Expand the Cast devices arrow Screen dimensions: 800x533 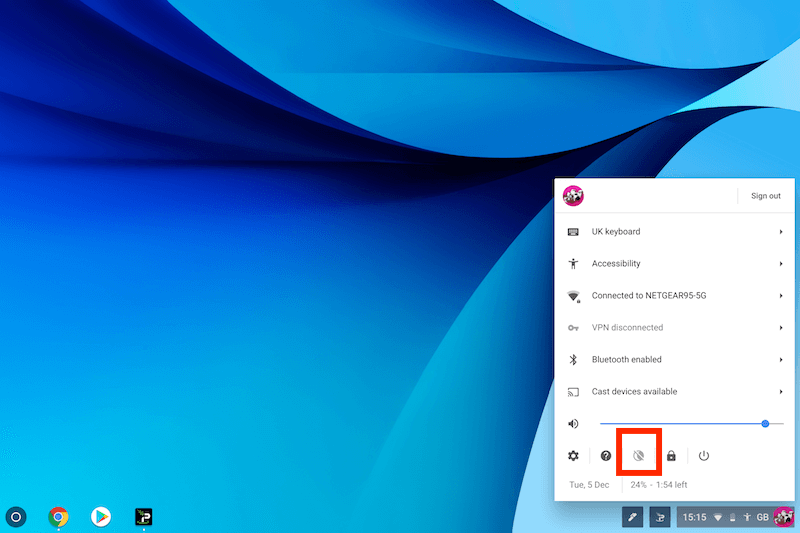781,392
